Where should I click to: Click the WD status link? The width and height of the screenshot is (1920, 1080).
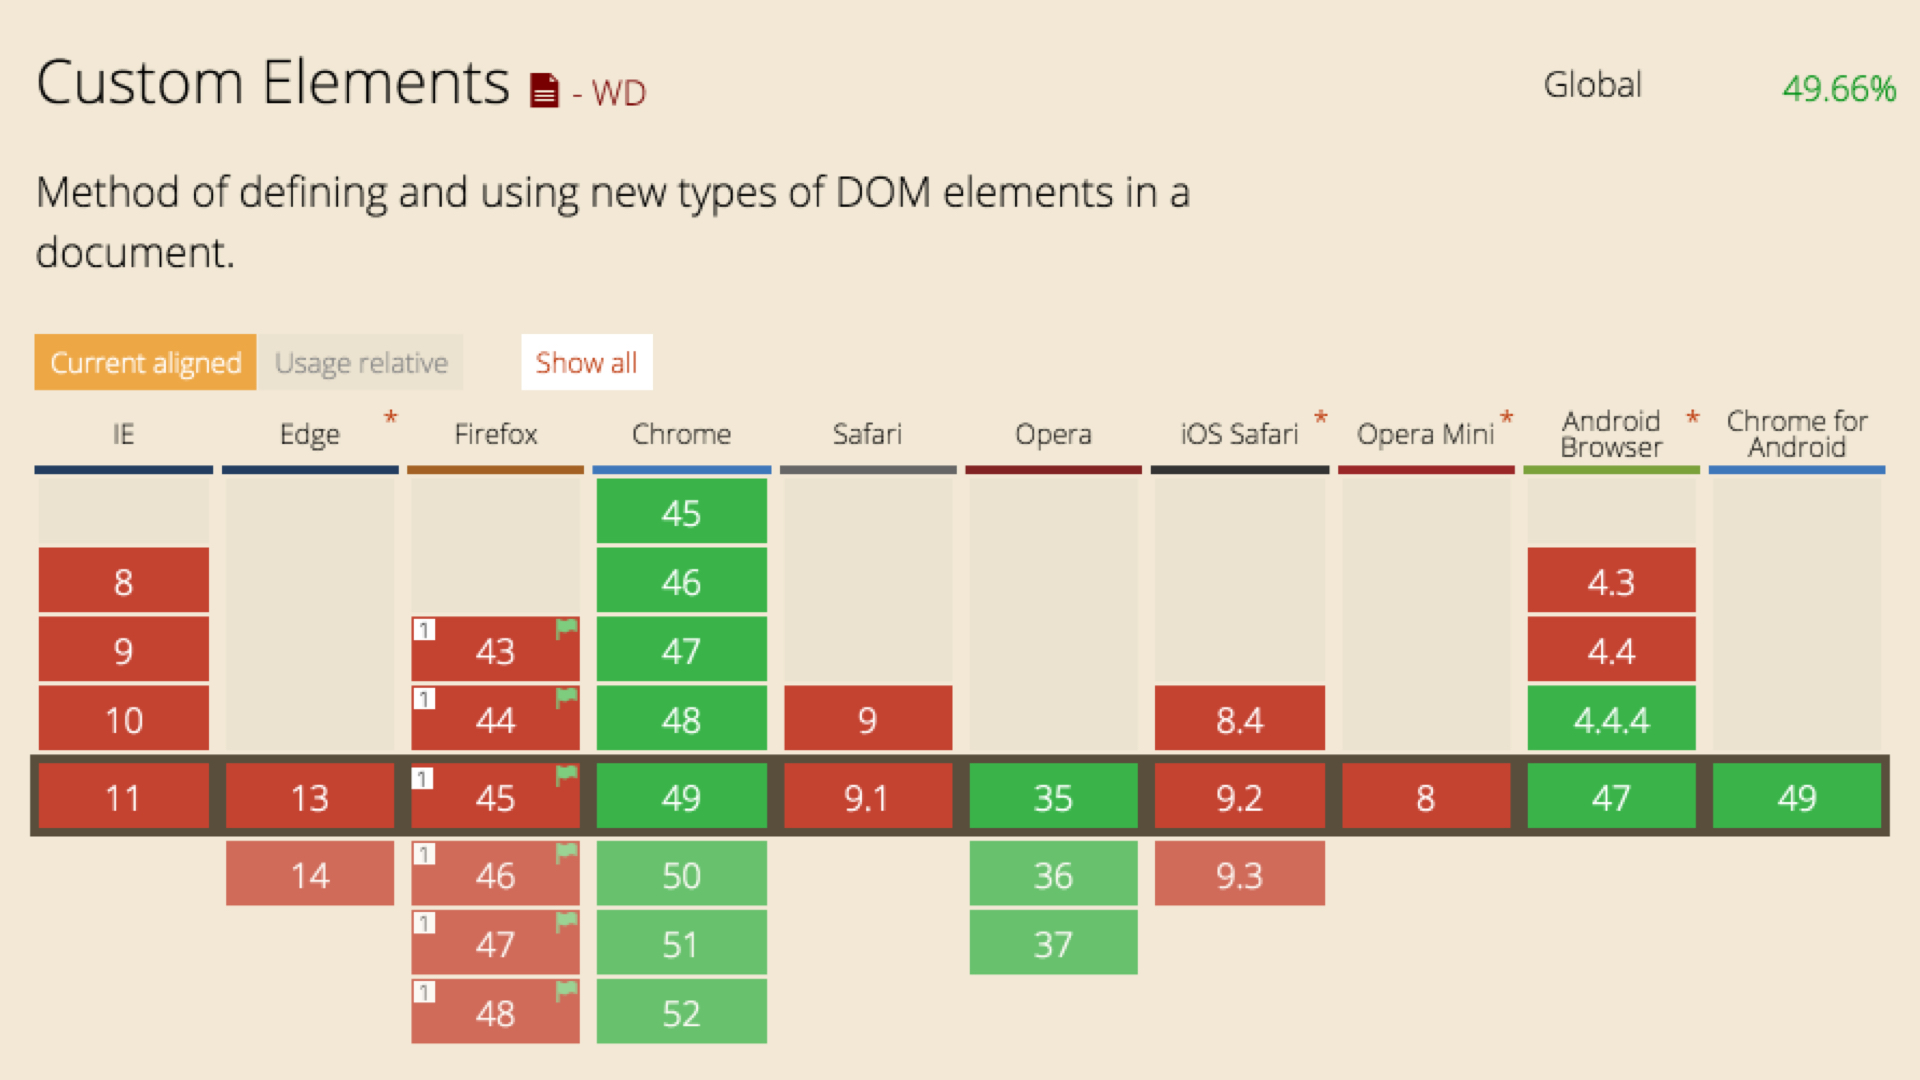pos(618,93)
